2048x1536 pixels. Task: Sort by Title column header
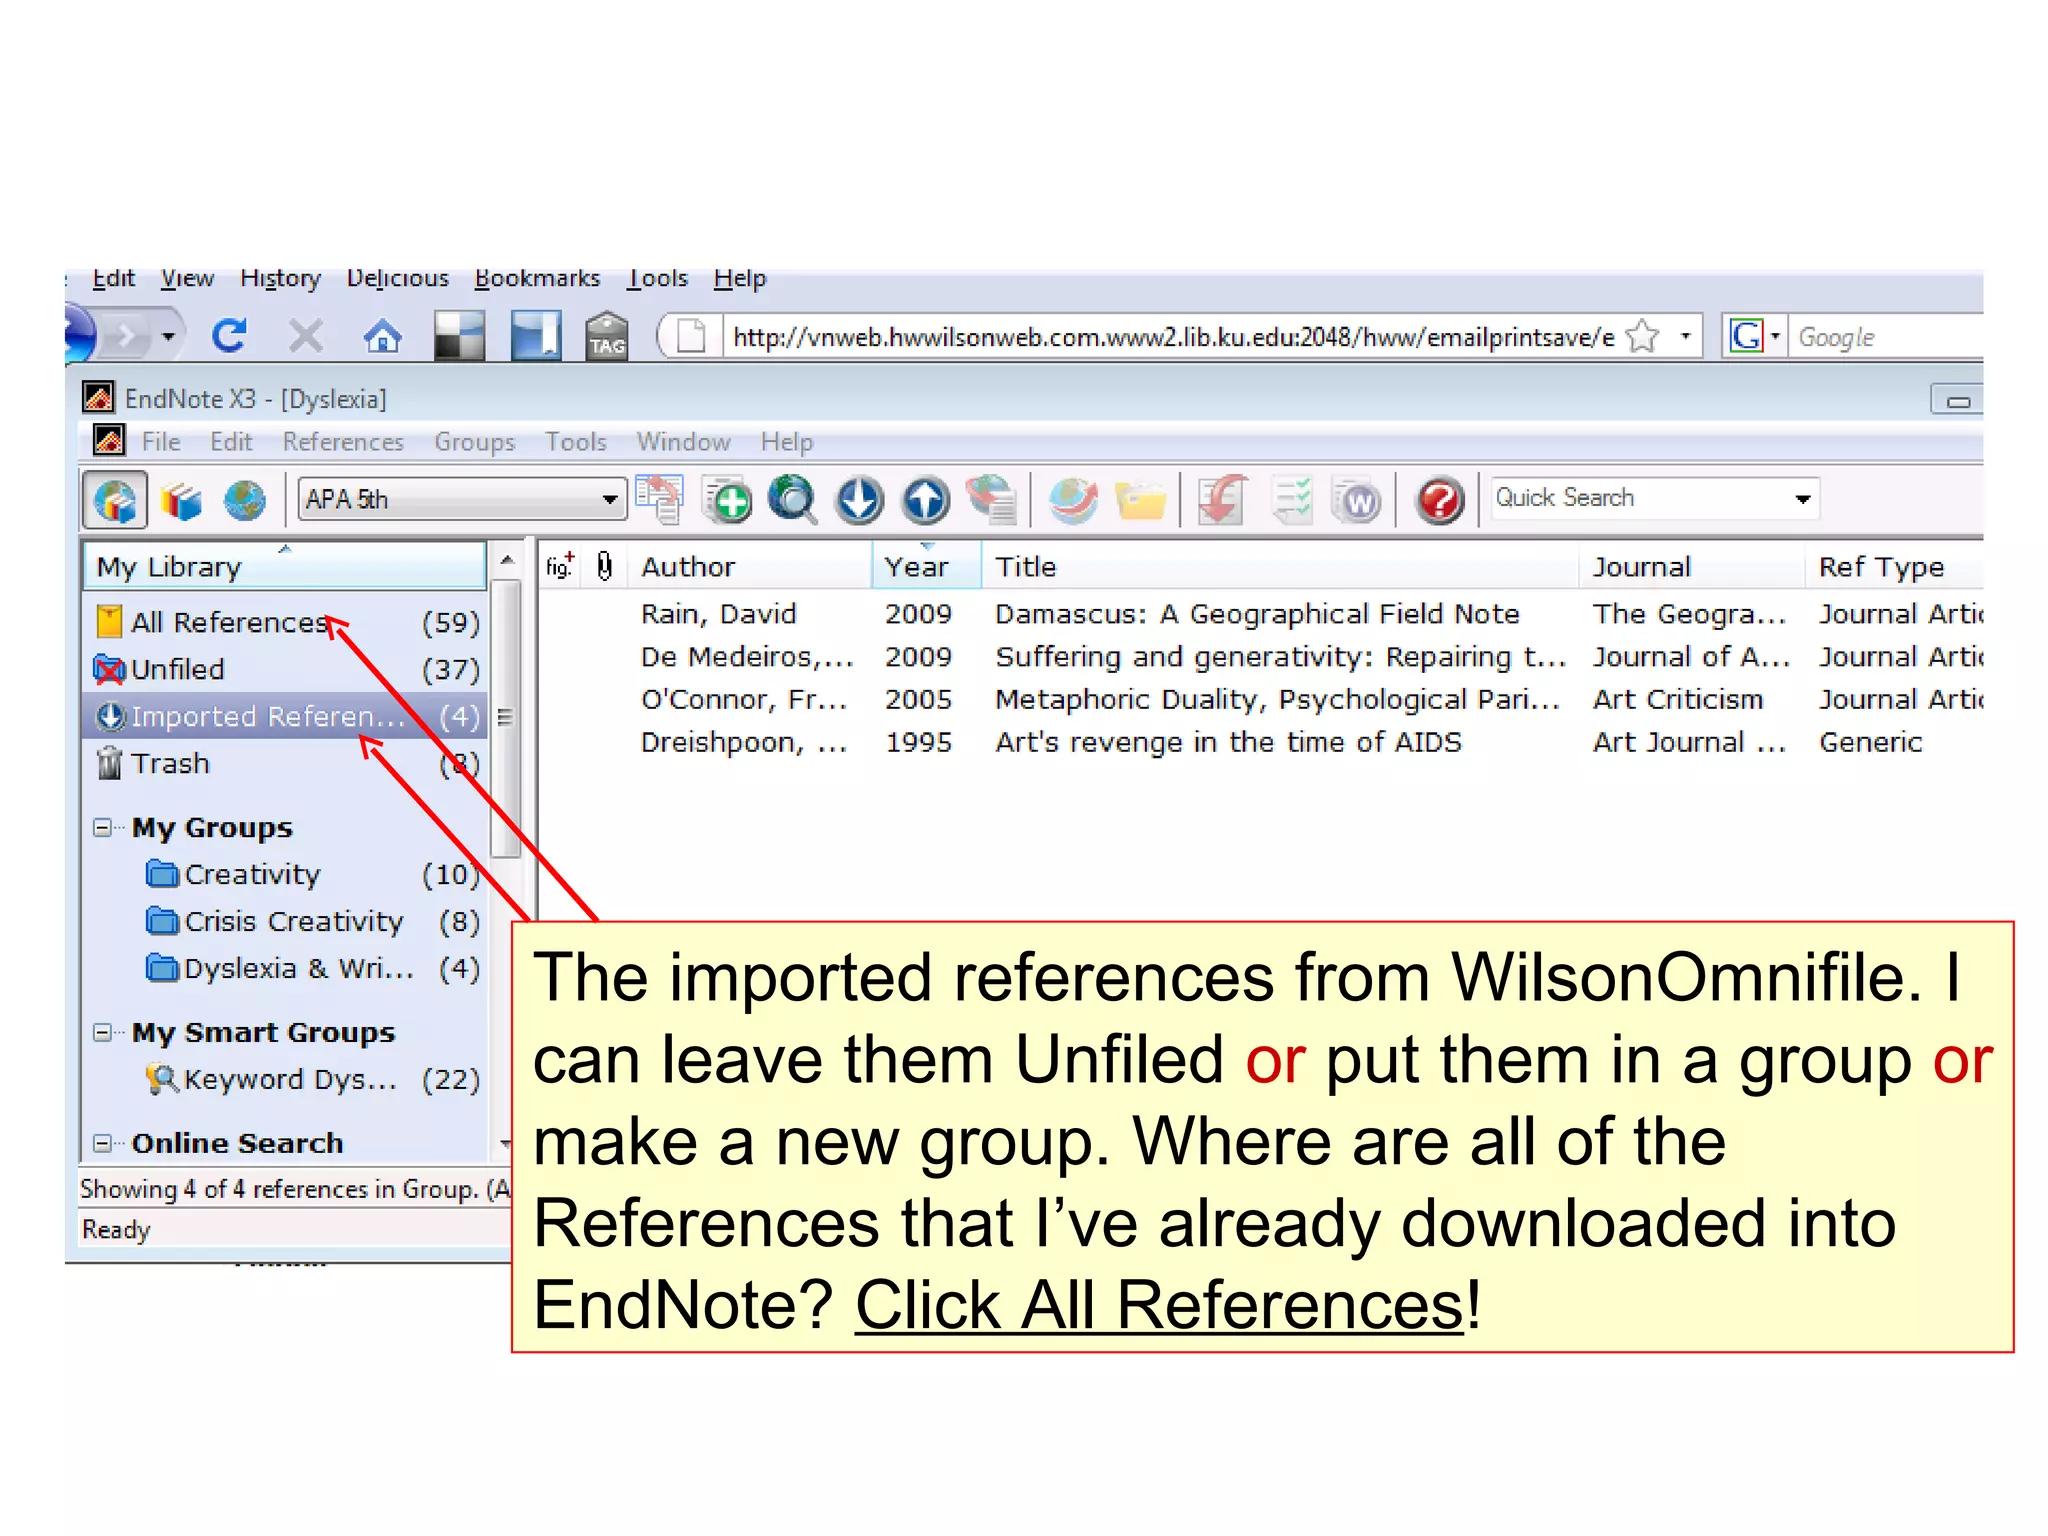pos(1280,566)
